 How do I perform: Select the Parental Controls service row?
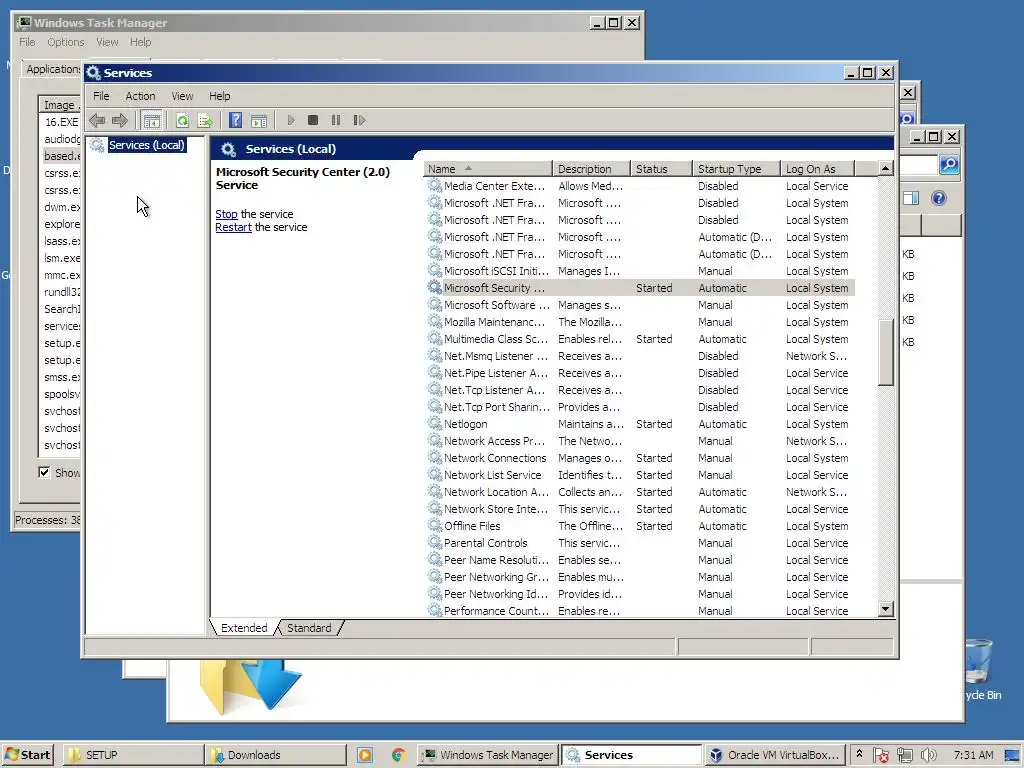pos(639,543)
